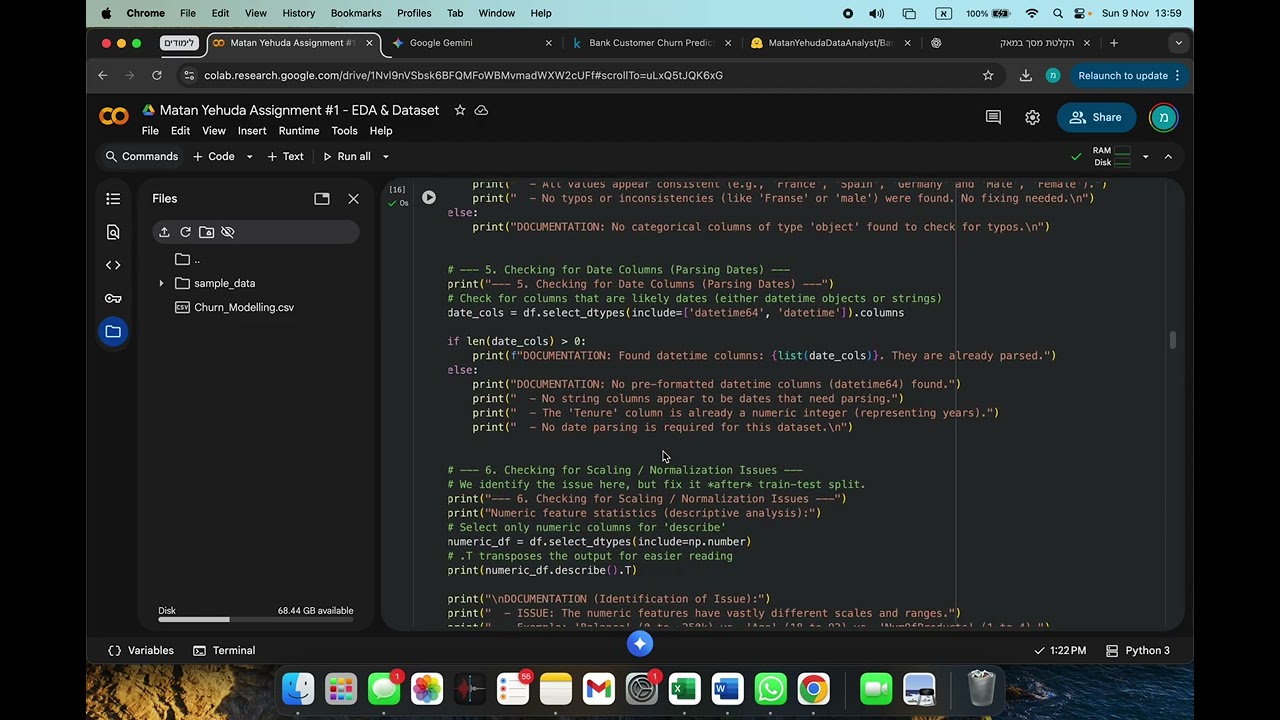Expand the sample_data folder
Viewport: 1280px width, 720px height.
161,283
